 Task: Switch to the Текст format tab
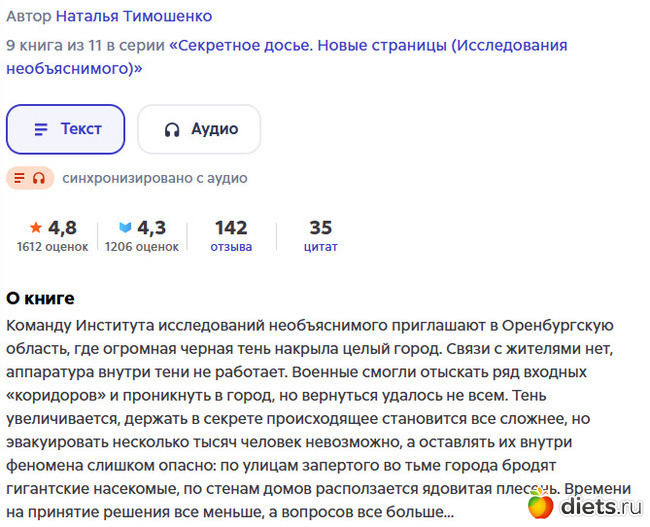(66, 129)
